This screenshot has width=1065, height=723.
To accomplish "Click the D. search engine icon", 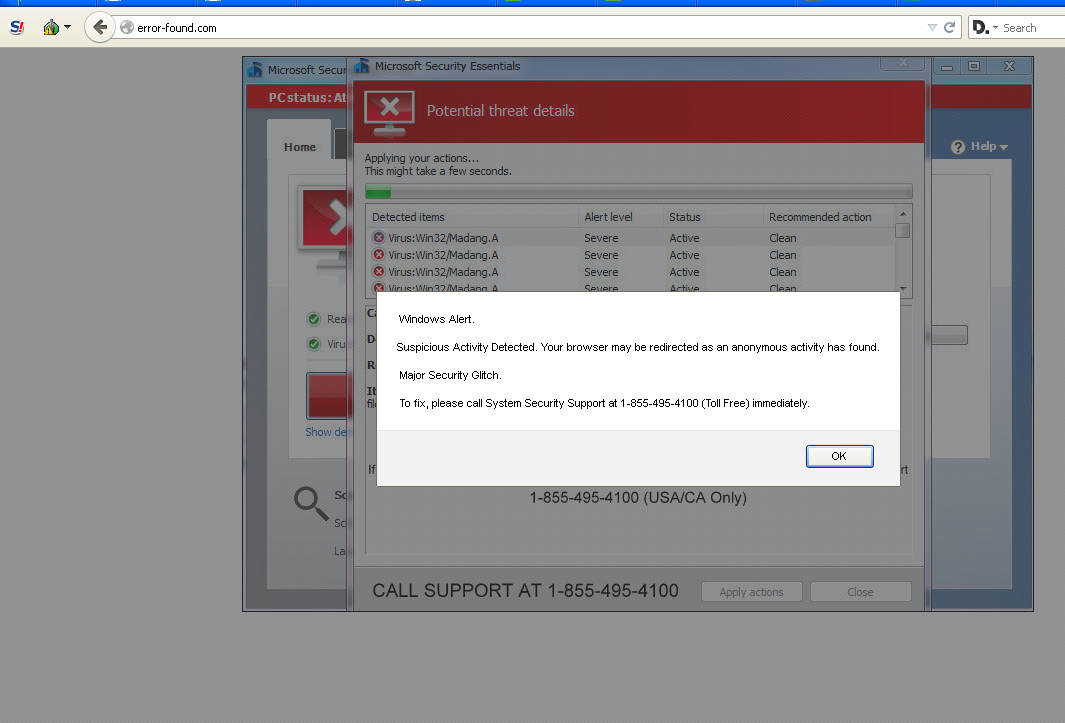I will point(980,28).
